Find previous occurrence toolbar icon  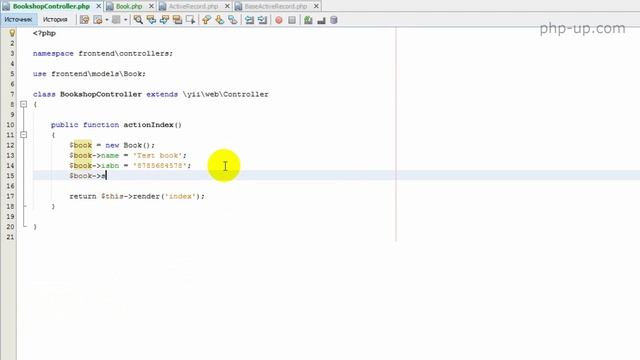click(151, 20)
